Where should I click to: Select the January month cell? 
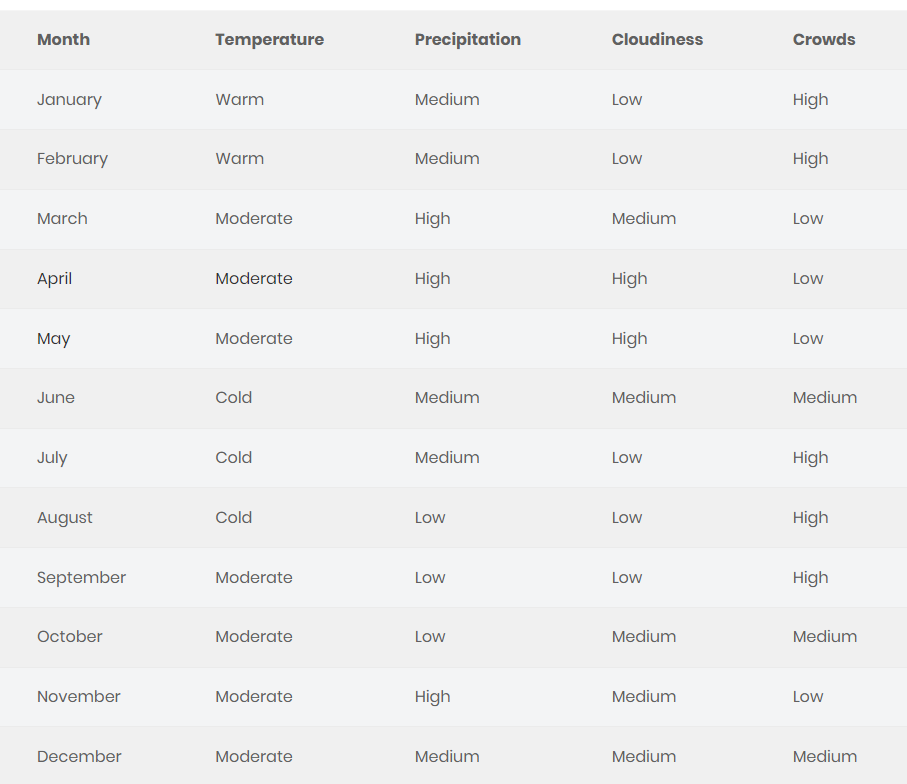(x=69, y=100)
